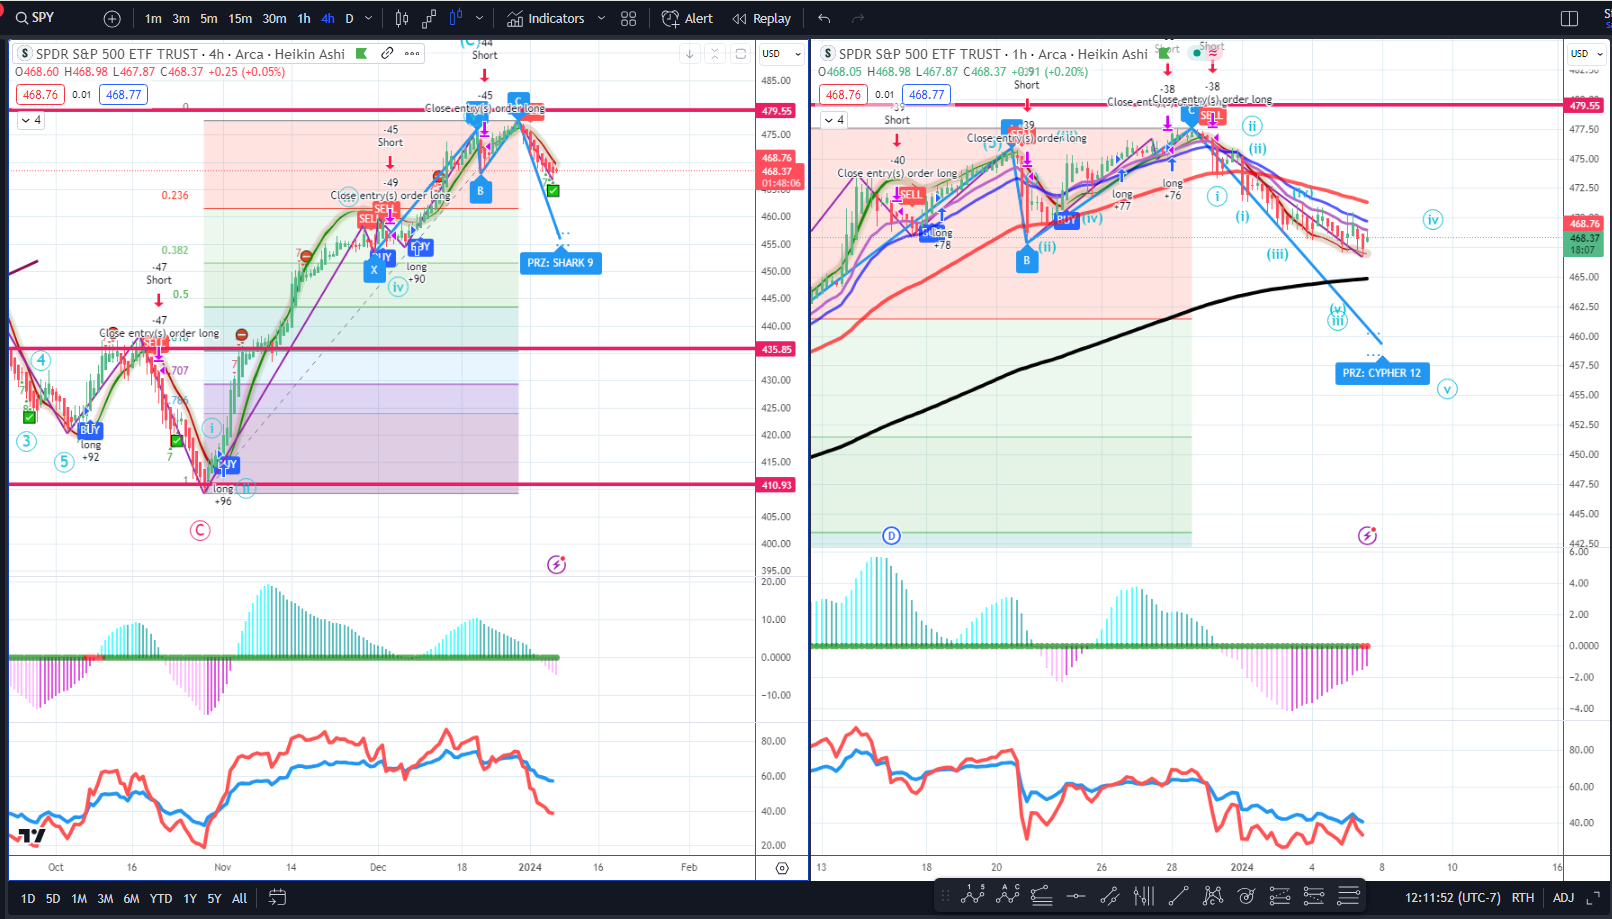Collapse the 4 indicators legend on the 4h chart
This screenshot has height=919, width=1612.
[x=30, y=120]
